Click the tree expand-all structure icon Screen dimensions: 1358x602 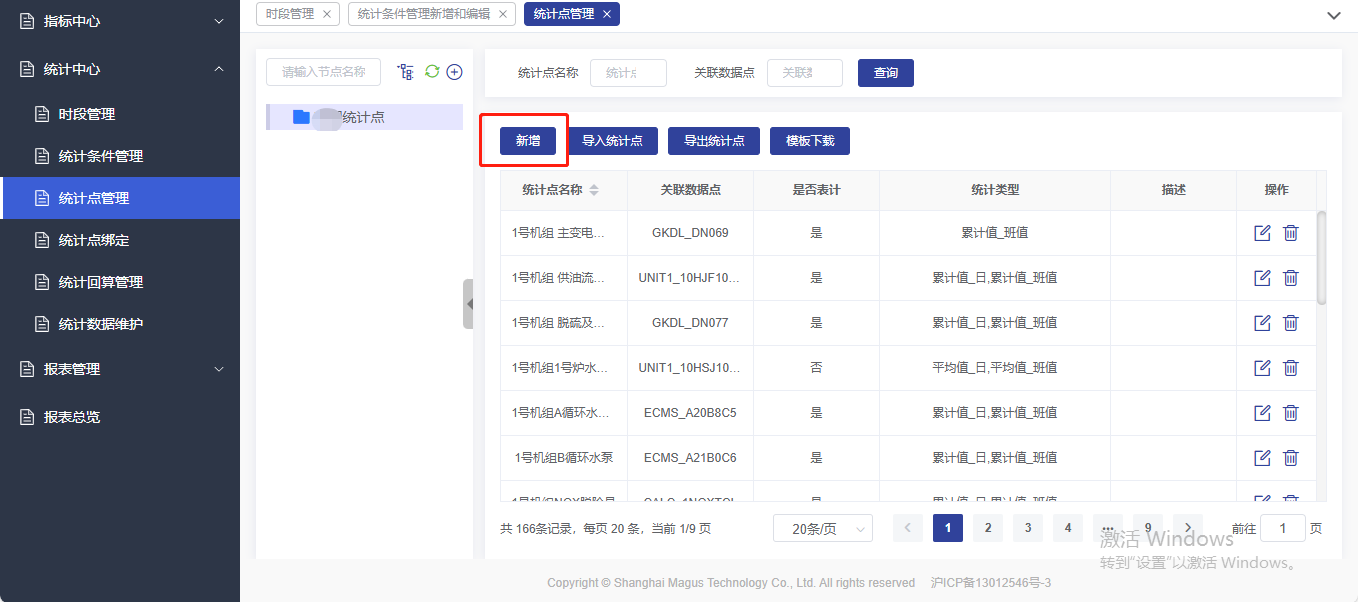(405, 72)
